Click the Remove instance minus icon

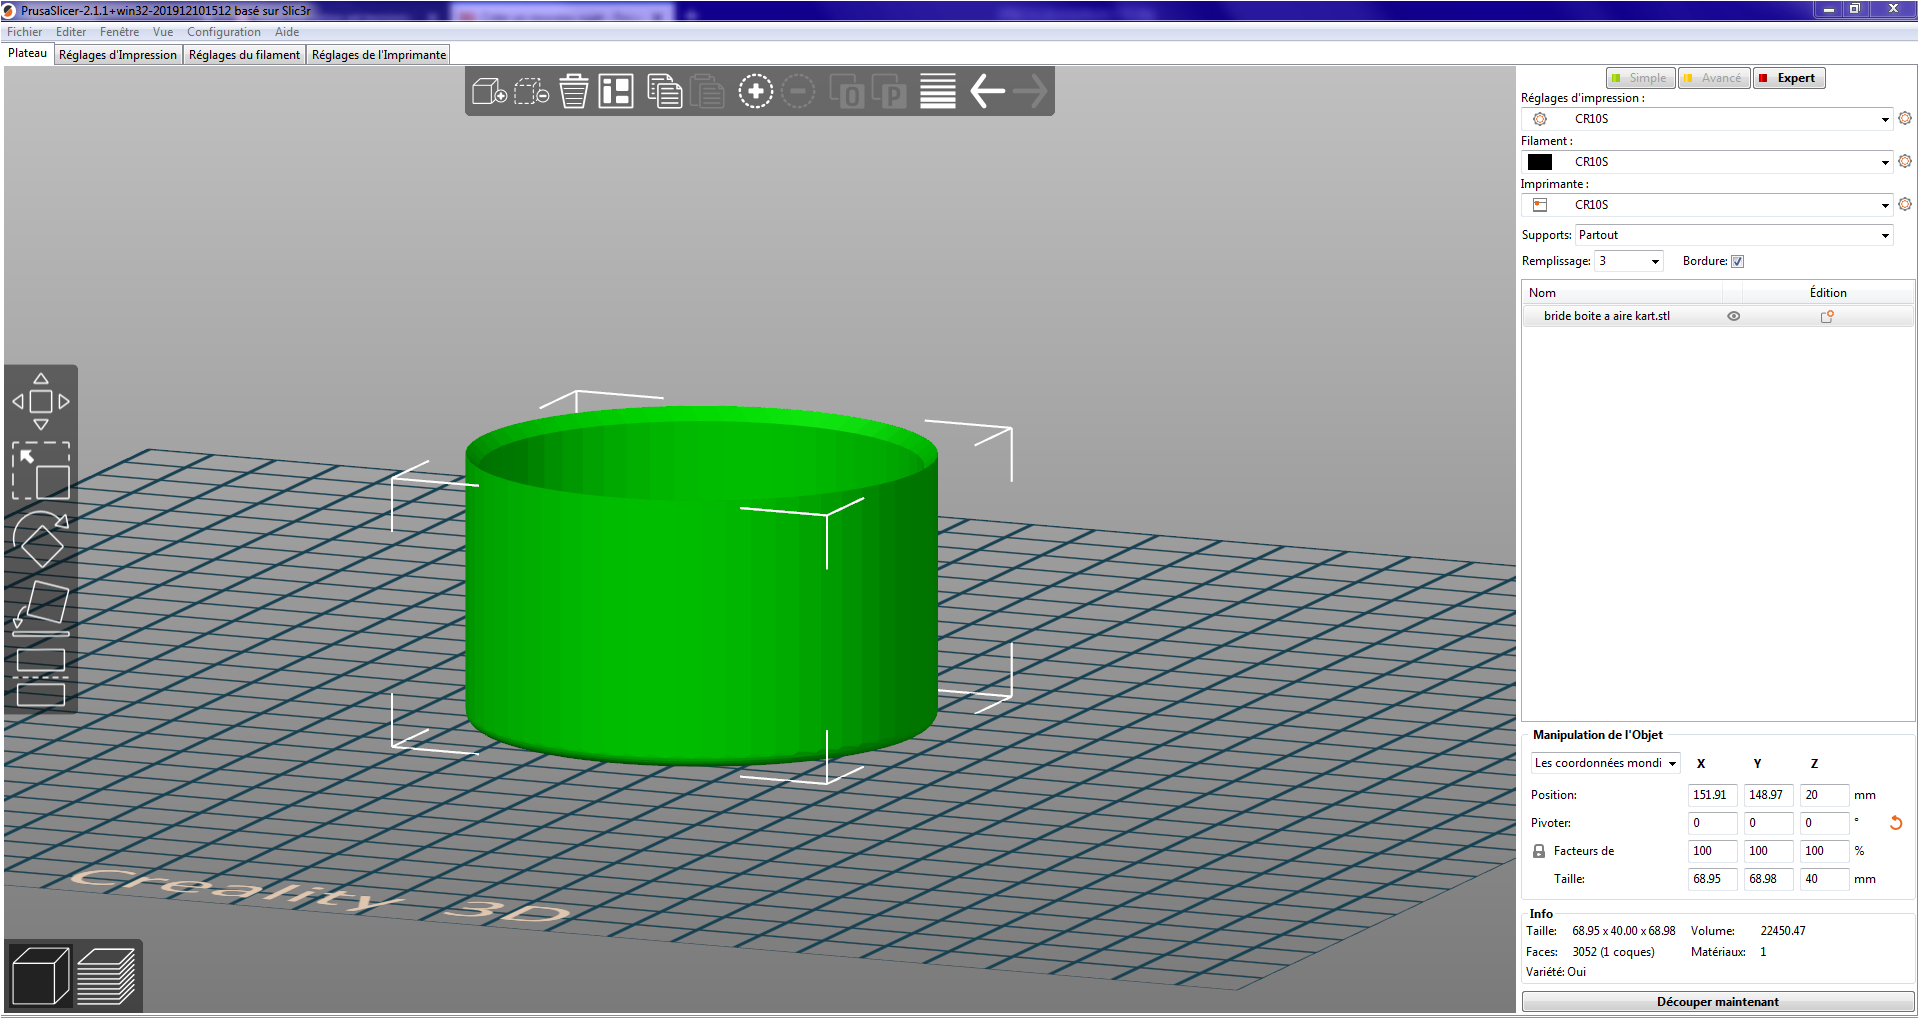798,92
